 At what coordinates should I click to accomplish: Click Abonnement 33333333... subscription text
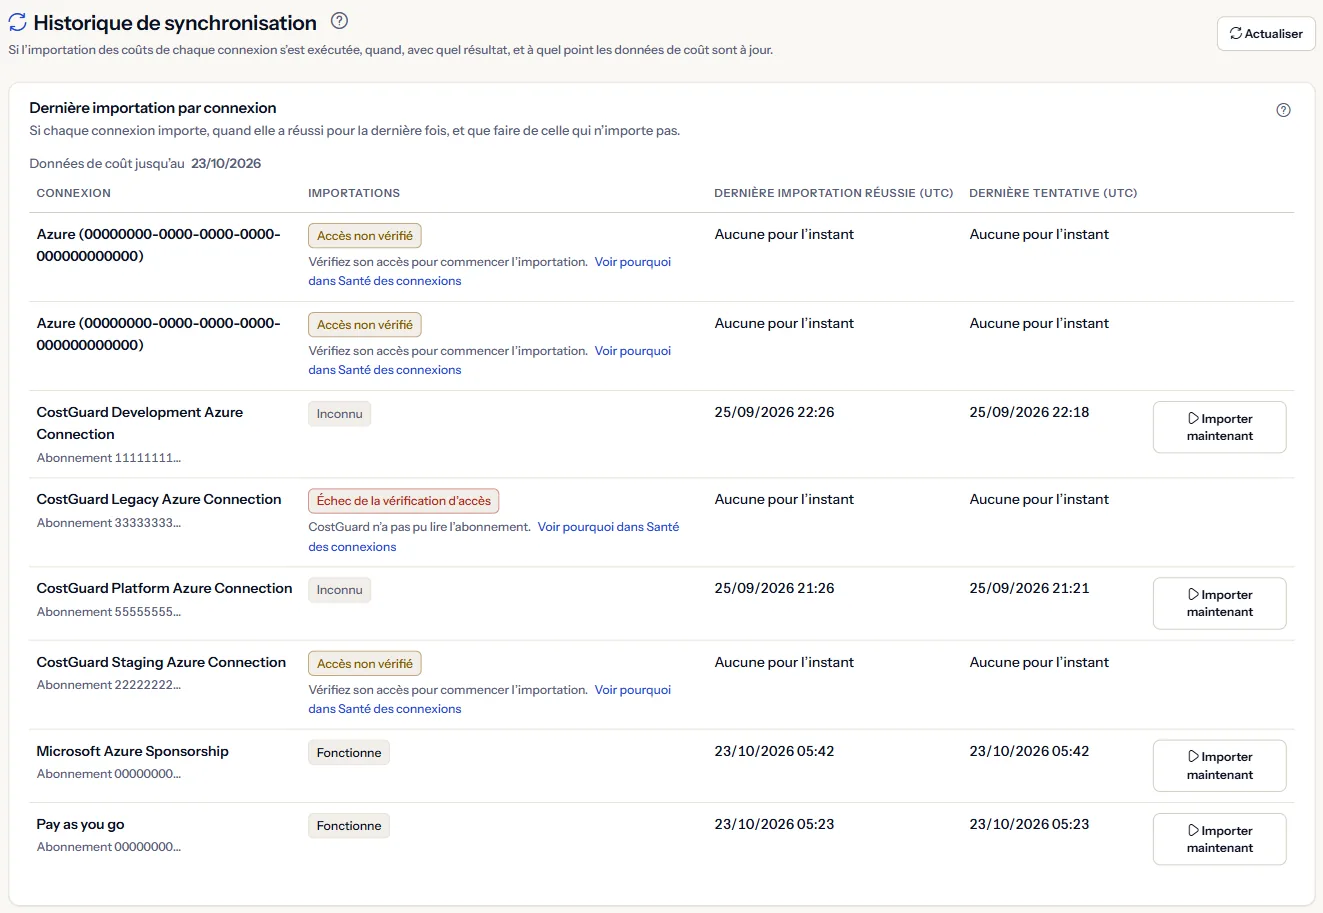(109, 523)
